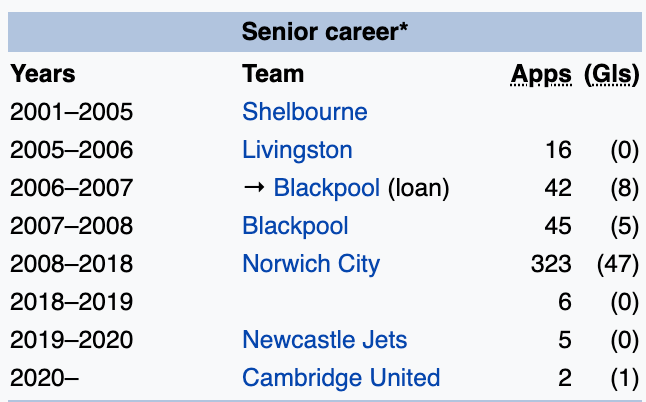Click the 2008–2018 years cell
646x402 pixels.
coord(71,264)
